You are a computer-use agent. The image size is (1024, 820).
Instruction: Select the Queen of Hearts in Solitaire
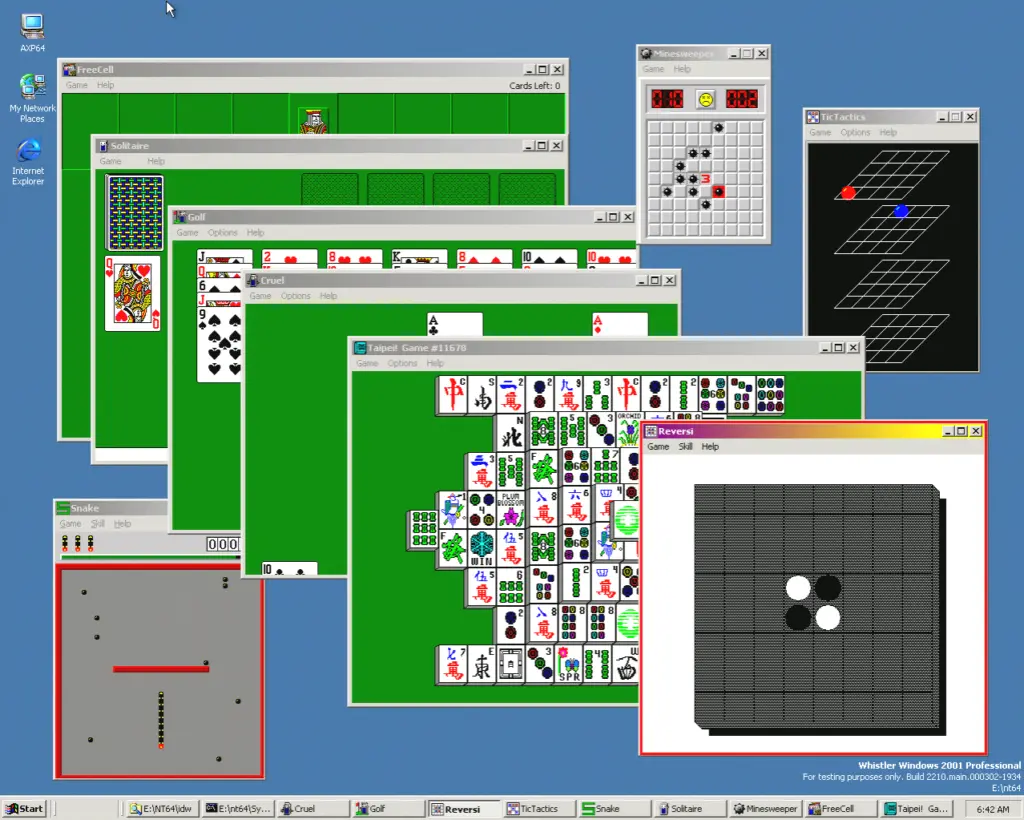tap(133, 293)
